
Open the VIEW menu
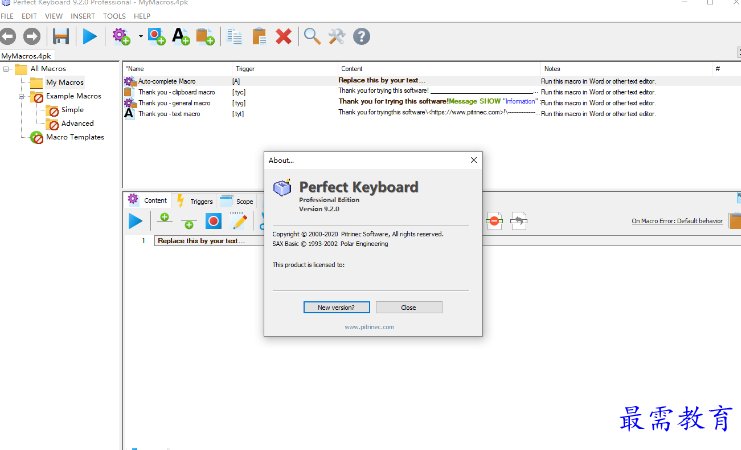53,16
